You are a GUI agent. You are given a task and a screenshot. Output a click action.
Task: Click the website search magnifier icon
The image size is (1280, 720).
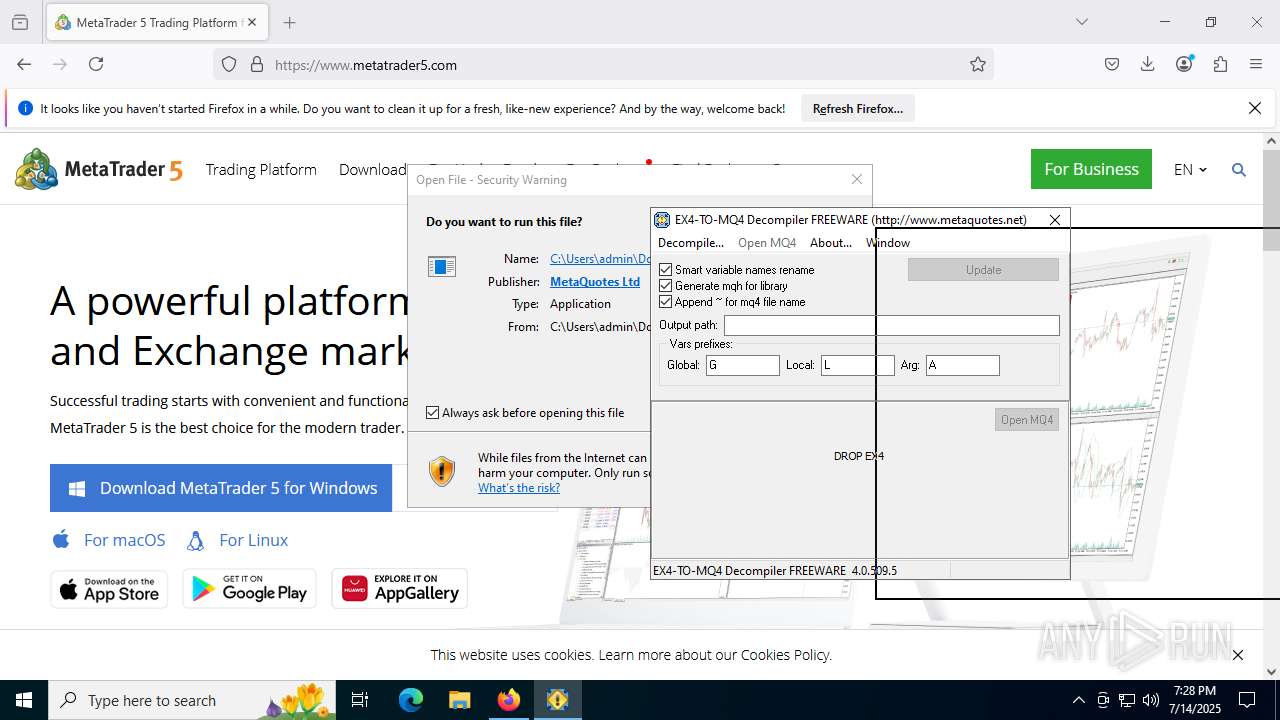[x=1239, y=170]
